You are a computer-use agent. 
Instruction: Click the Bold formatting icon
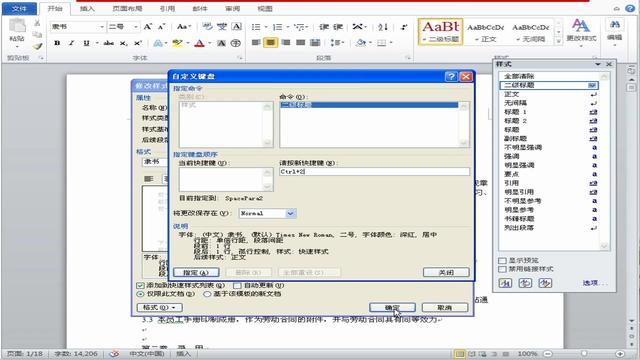(57, 43)
